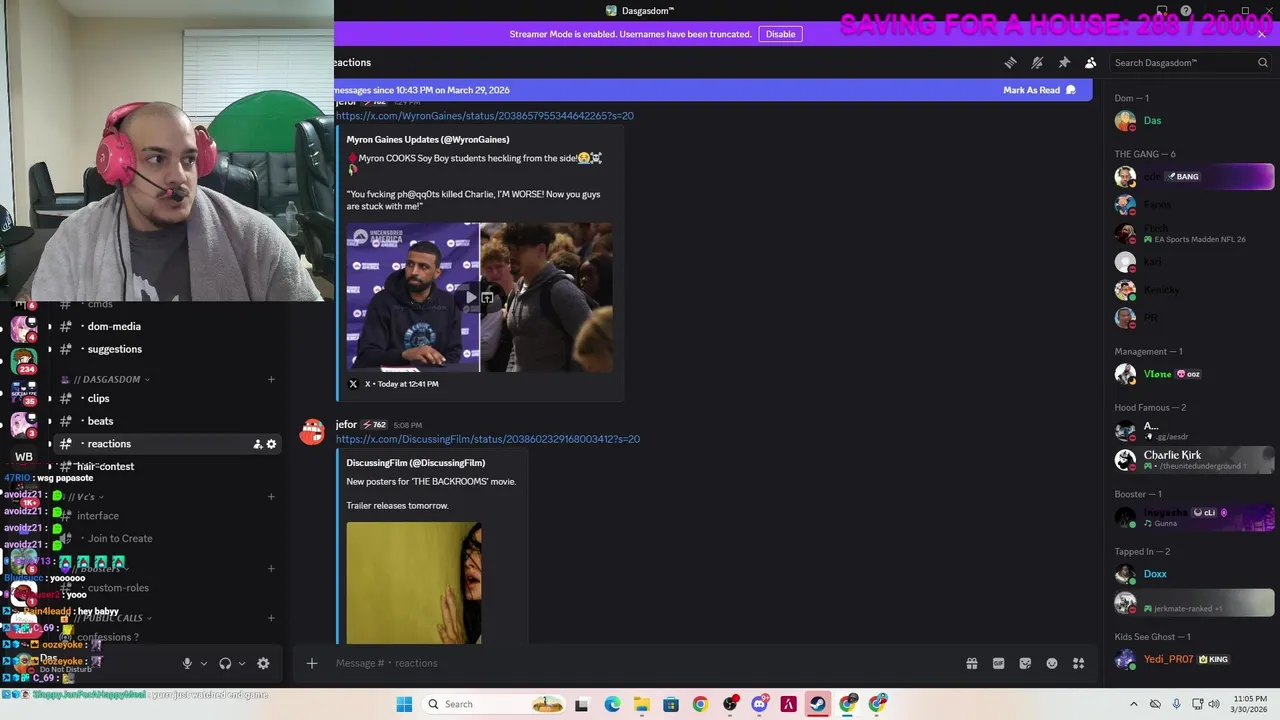Create invite icon on reactions channel
This screenshot has width=1280, height=720.
[257, 444]
